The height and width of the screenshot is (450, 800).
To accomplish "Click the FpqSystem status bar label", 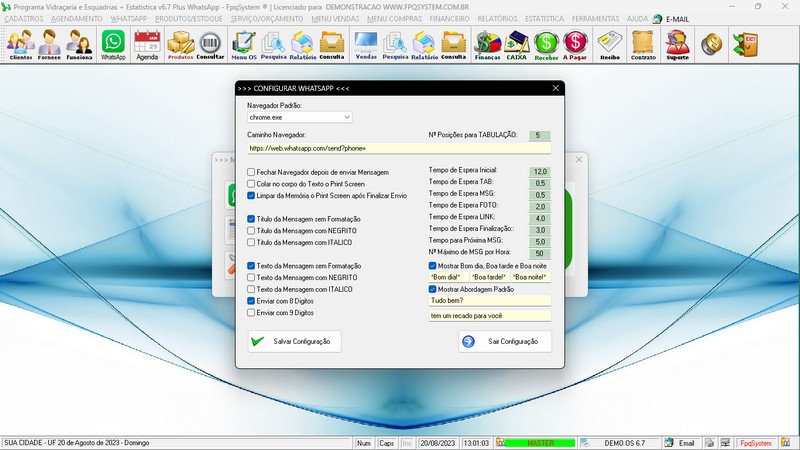I will click(x=756, y=443).
